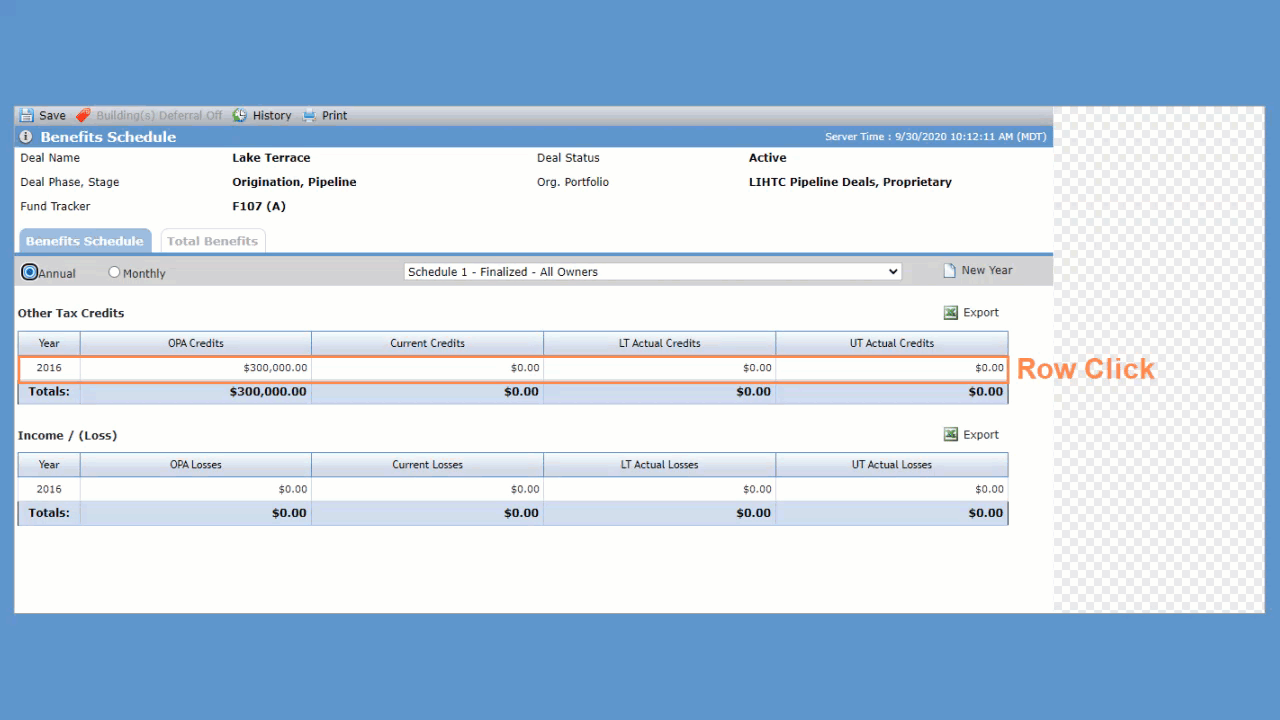Open History via clock icon
Viewport: 1280px width, 720px height.
coord(240,115)
